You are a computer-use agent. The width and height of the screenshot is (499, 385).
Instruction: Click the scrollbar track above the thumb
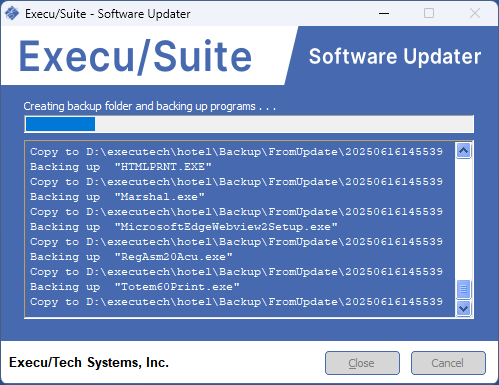(463, 219)
